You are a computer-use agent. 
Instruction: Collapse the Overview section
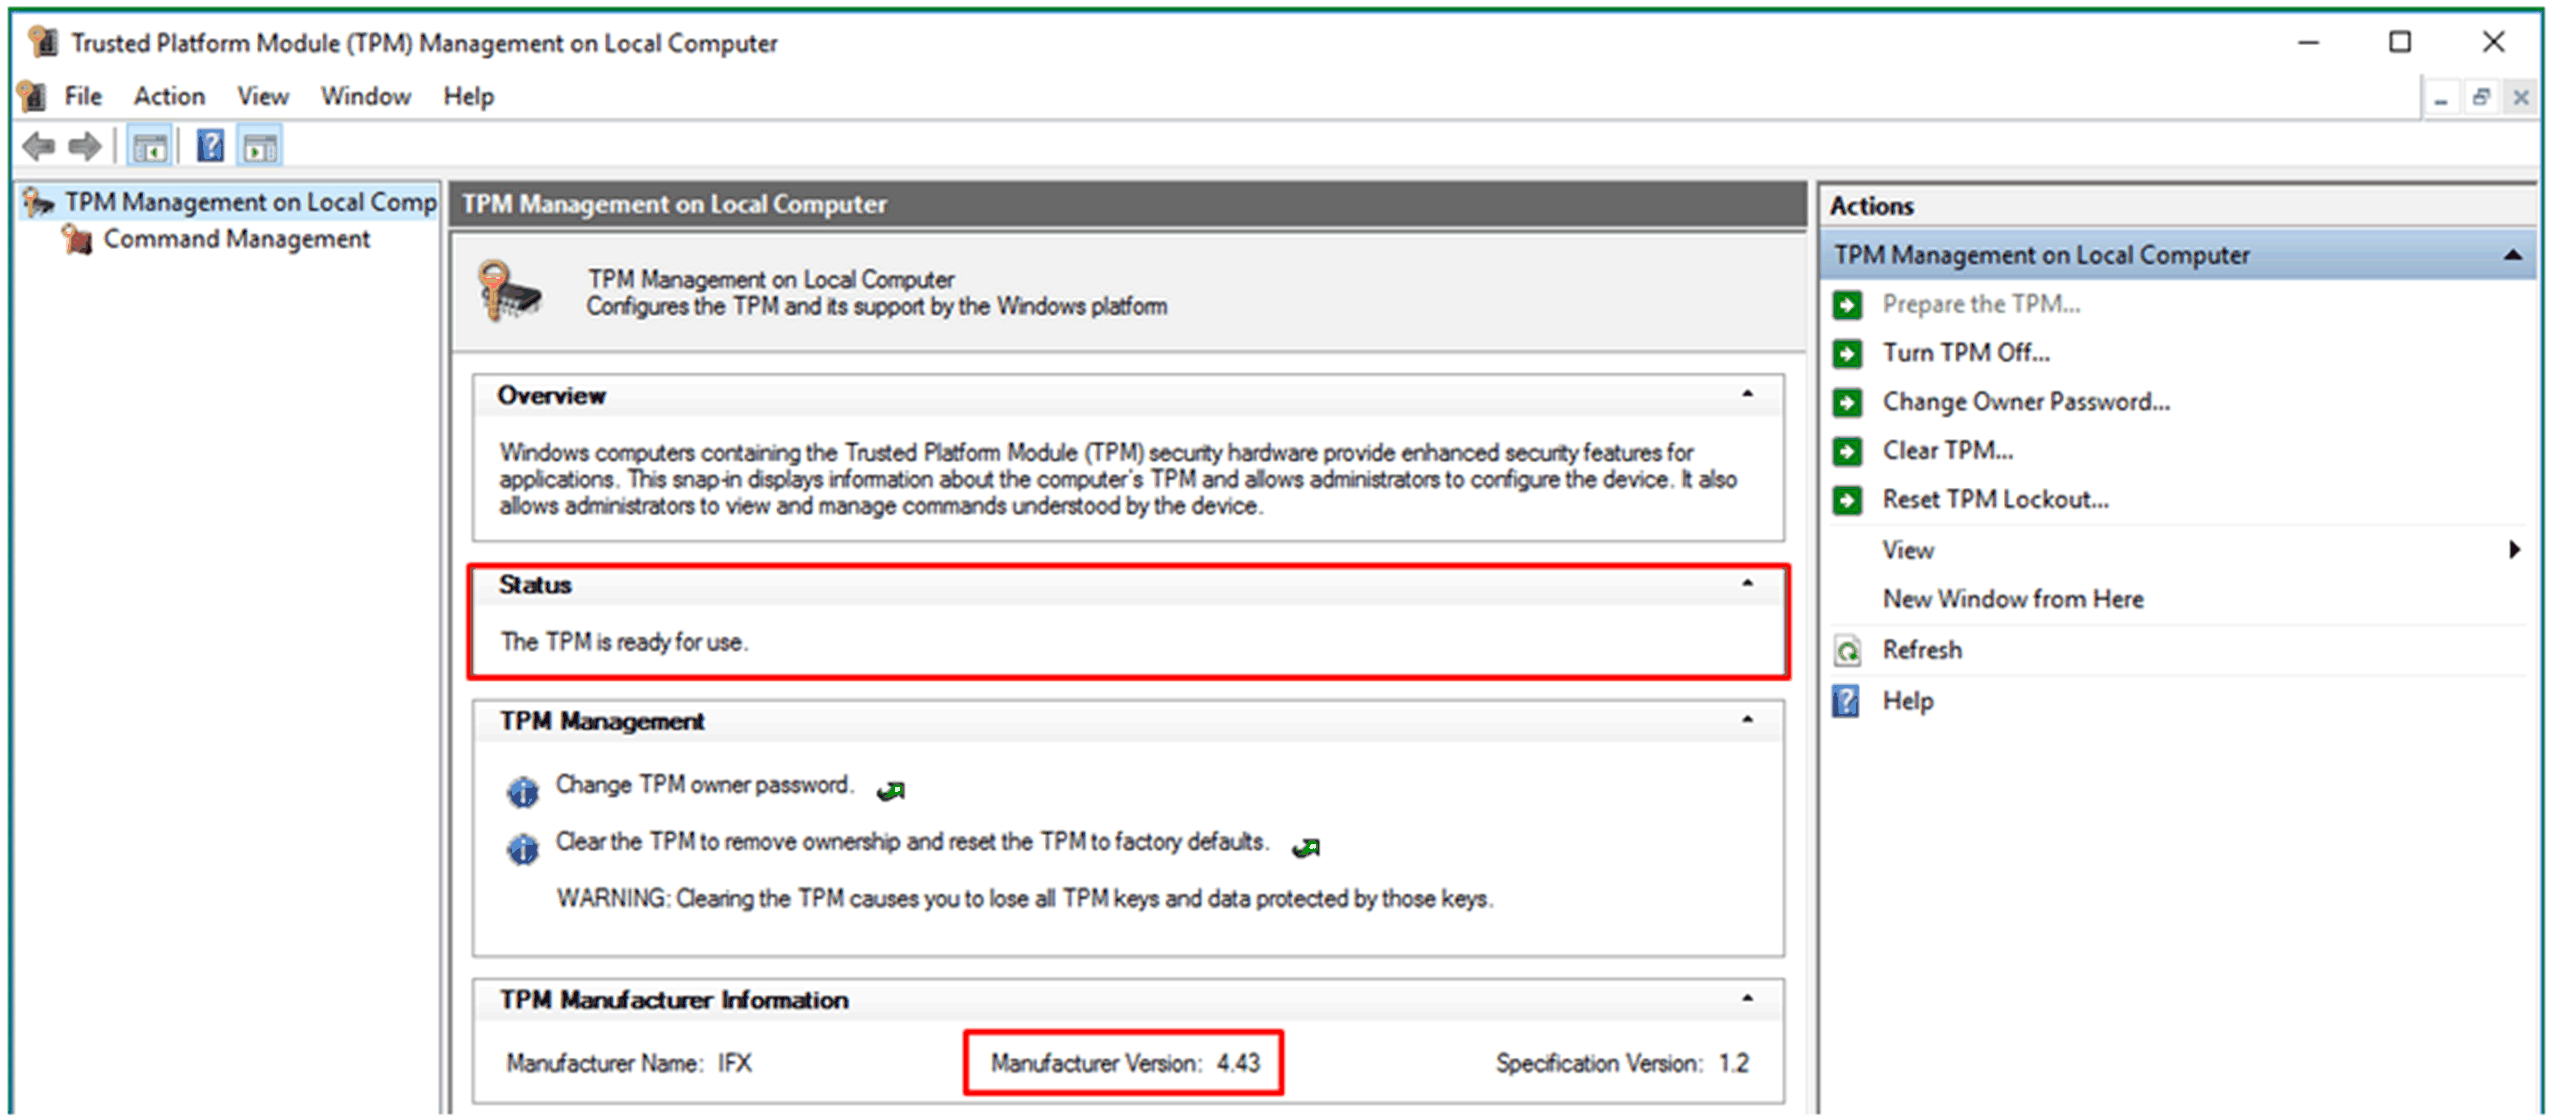[x=1747, y=394]
